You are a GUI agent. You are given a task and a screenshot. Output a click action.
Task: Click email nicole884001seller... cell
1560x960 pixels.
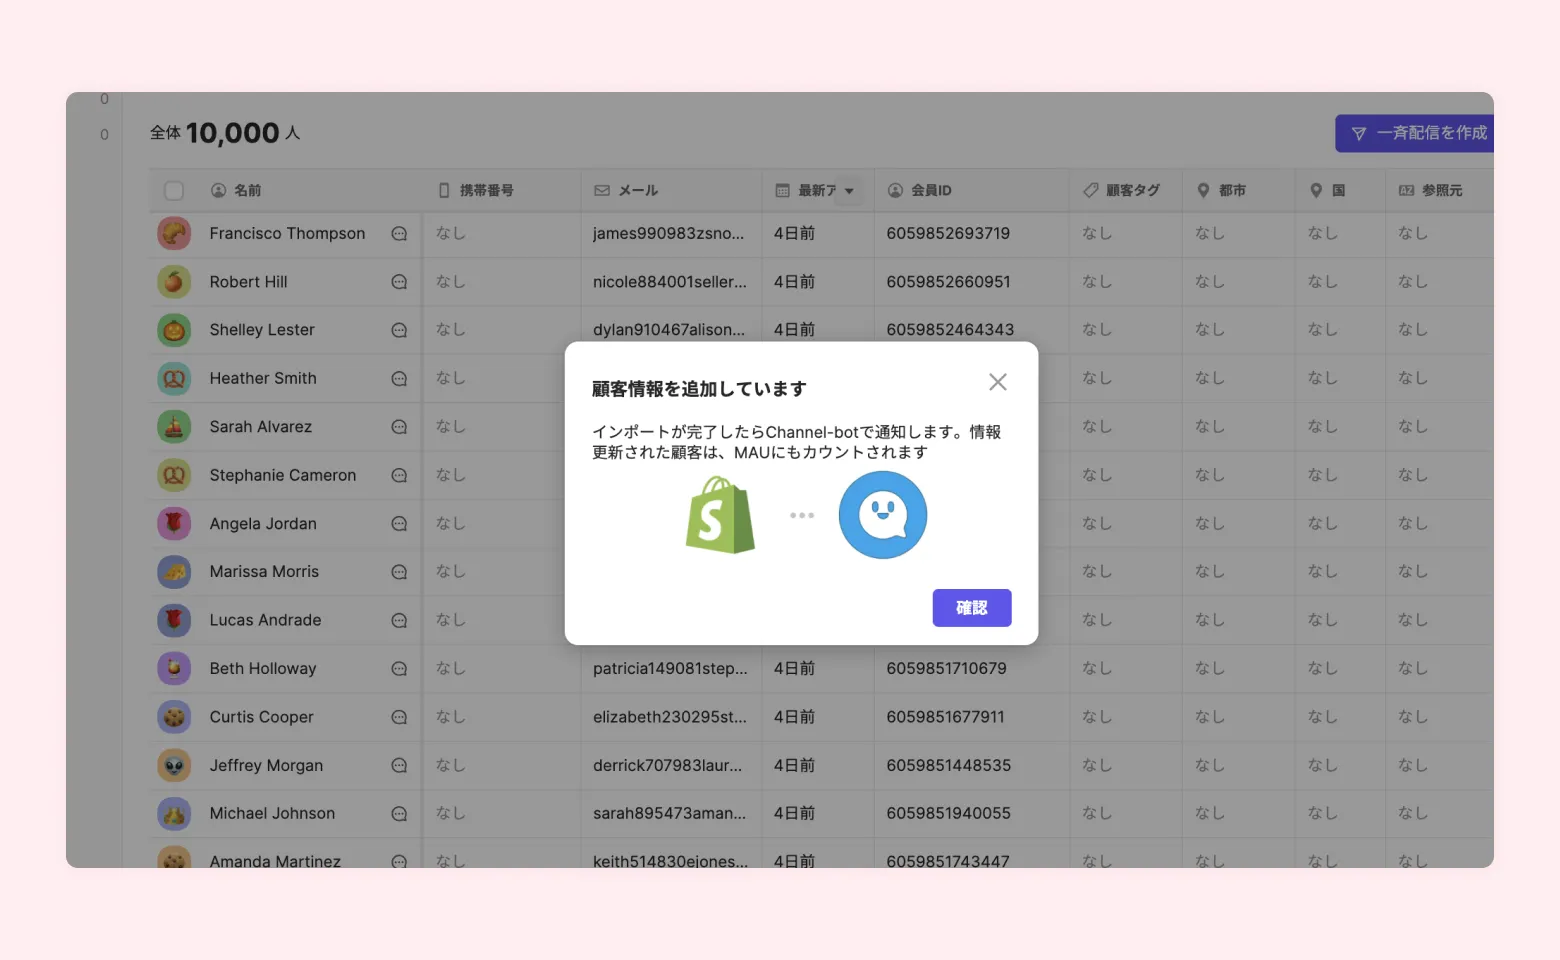[x=670, y=282]
